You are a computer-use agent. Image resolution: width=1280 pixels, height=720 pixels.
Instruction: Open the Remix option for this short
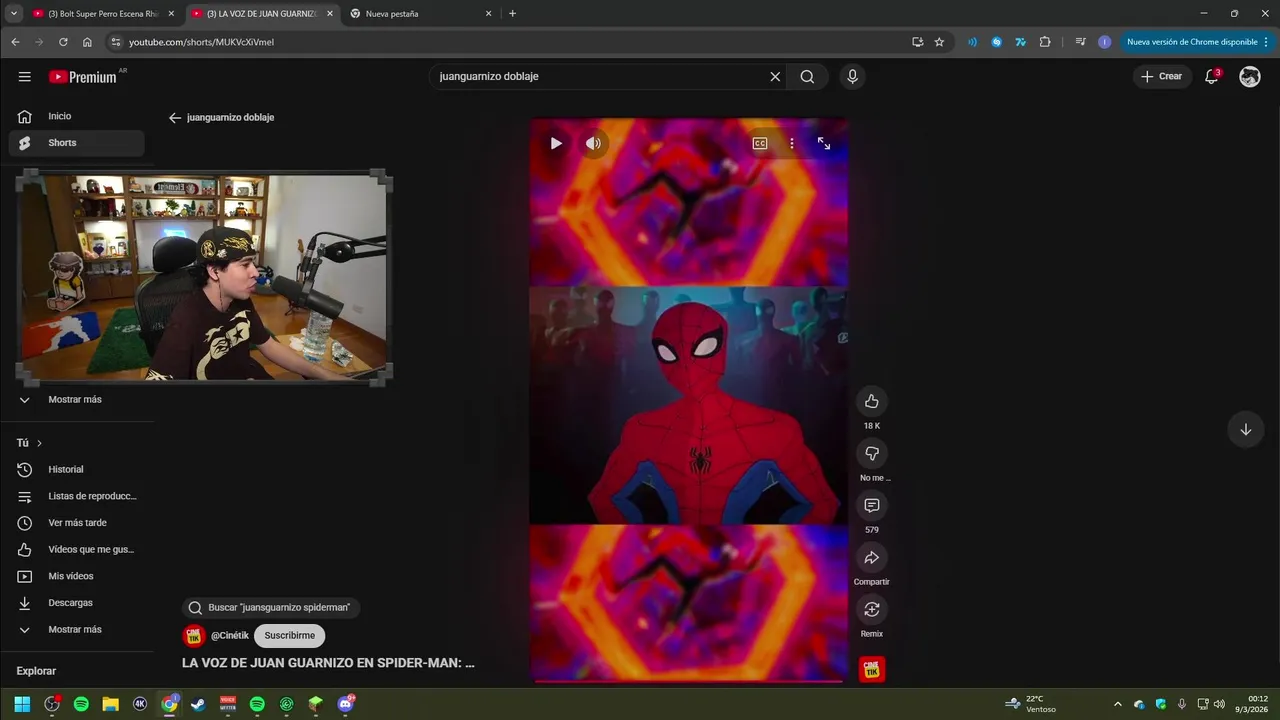[872, 609]
